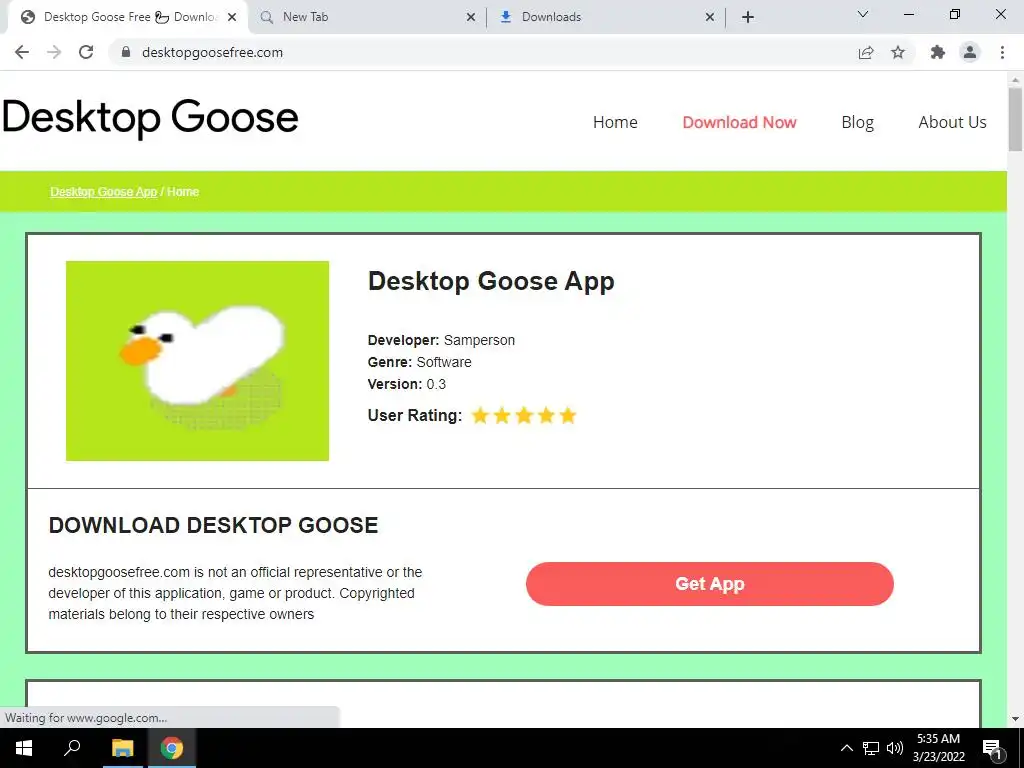Open a new tab with plus button
1024x768 pixels.
748,17
